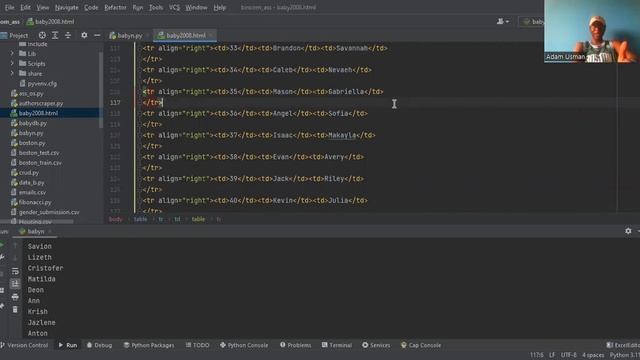The width and height of the screenshot is (640, 360).
Task: Click the 4 spaces indent setting
Action: (593, 355)
